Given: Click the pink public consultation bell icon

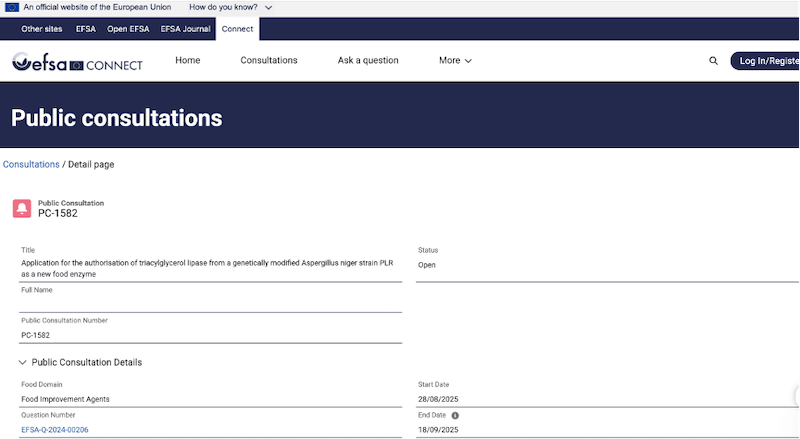Looking at the screenshot, I should point(22,208).
